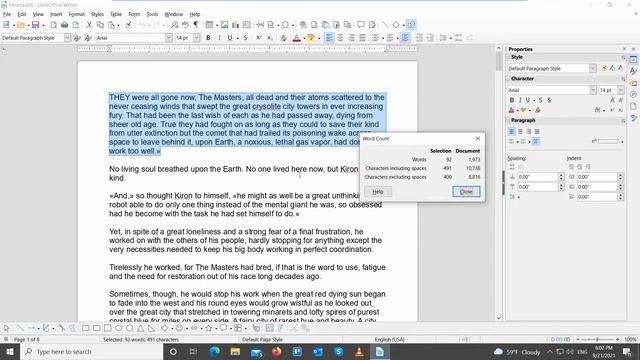This screenshot has height=360, width=640.
Task: Apply Superscript from the formatting toolbar
Action: tap(258, 38)
